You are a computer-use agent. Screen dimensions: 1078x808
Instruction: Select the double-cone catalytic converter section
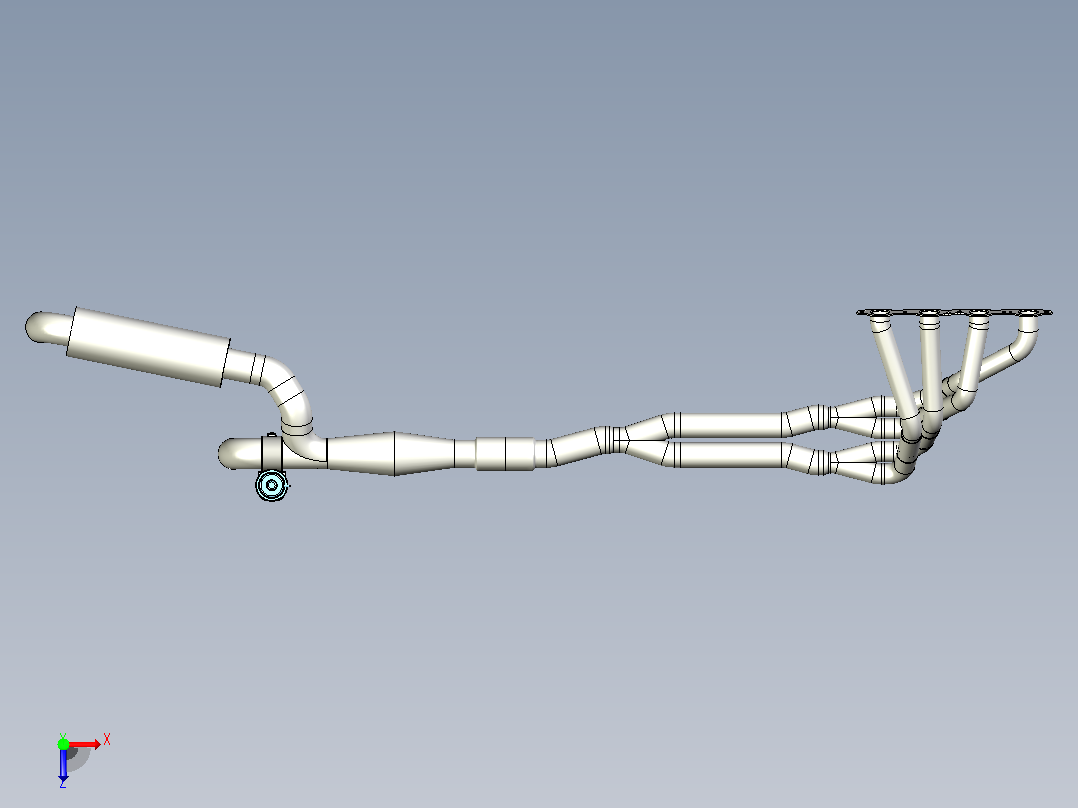tap(390, 454)
